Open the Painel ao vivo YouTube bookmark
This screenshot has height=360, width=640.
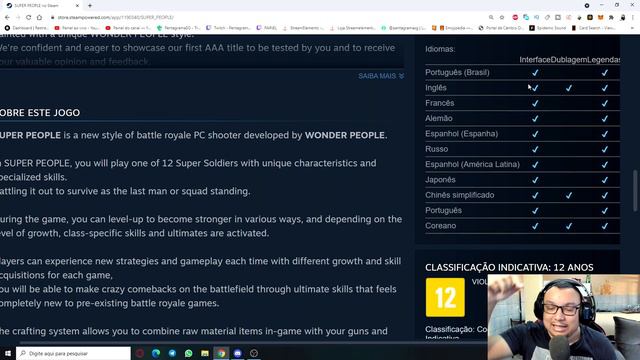(x=76, y=28)
